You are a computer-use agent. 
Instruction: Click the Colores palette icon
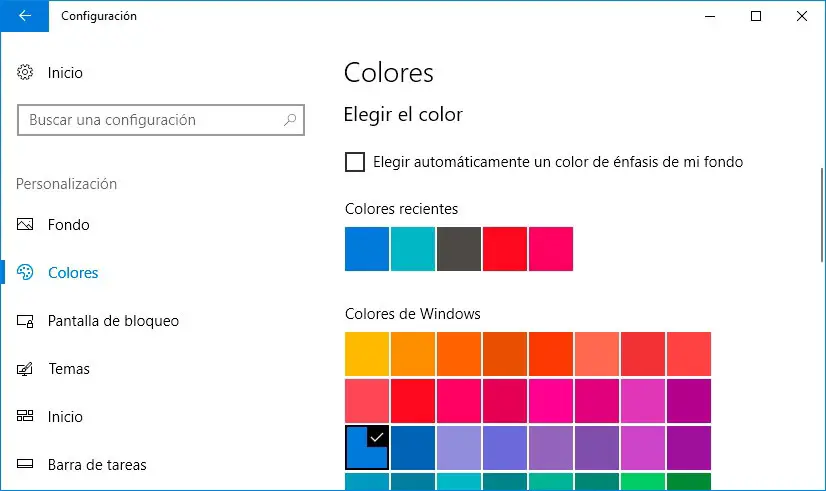27,273
